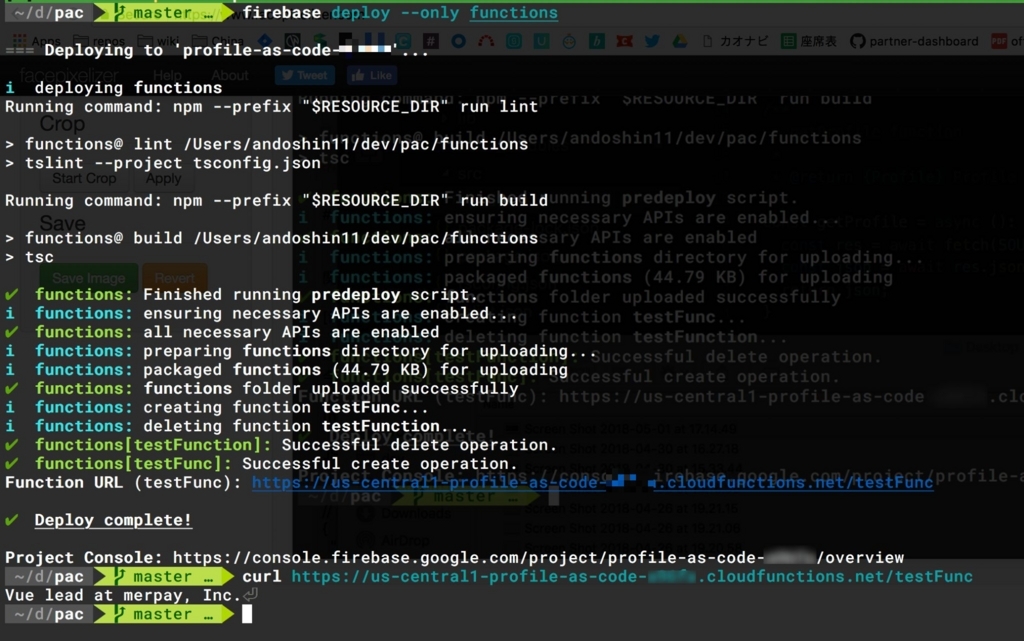This screenshot has height=641, width=1024.
Task: Open the Help menu on facepixelizer page
Action: [x=167, y=76]
